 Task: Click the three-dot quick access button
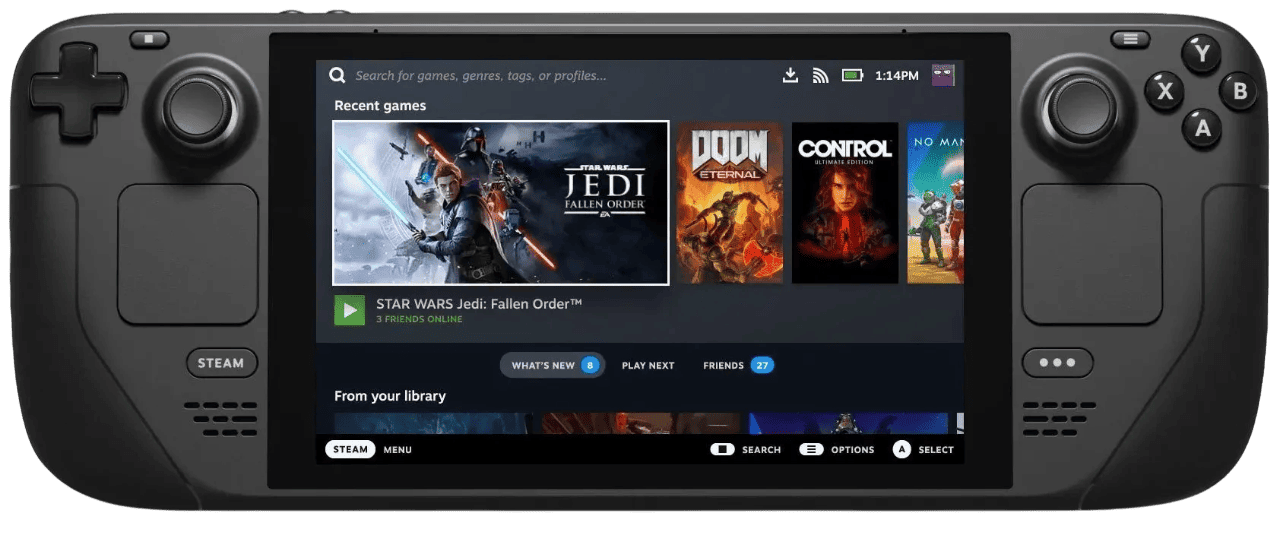point(1057,363)
